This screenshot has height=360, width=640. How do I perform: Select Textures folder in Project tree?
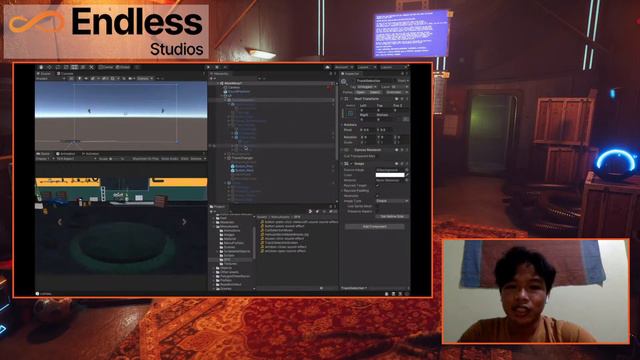pyautogui.click(x=229, y=264)
